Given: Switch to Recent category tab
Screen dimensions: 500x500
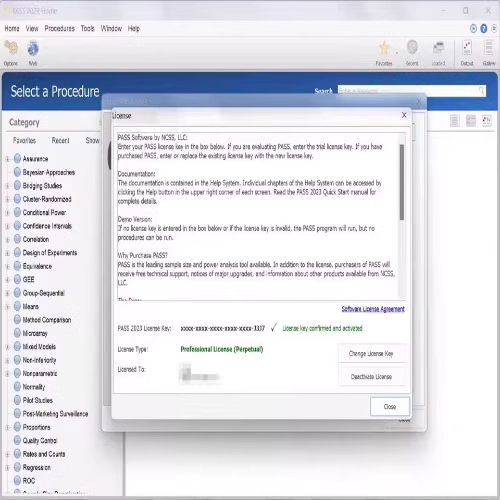Looking at the screenshot, I should [60, 140].
